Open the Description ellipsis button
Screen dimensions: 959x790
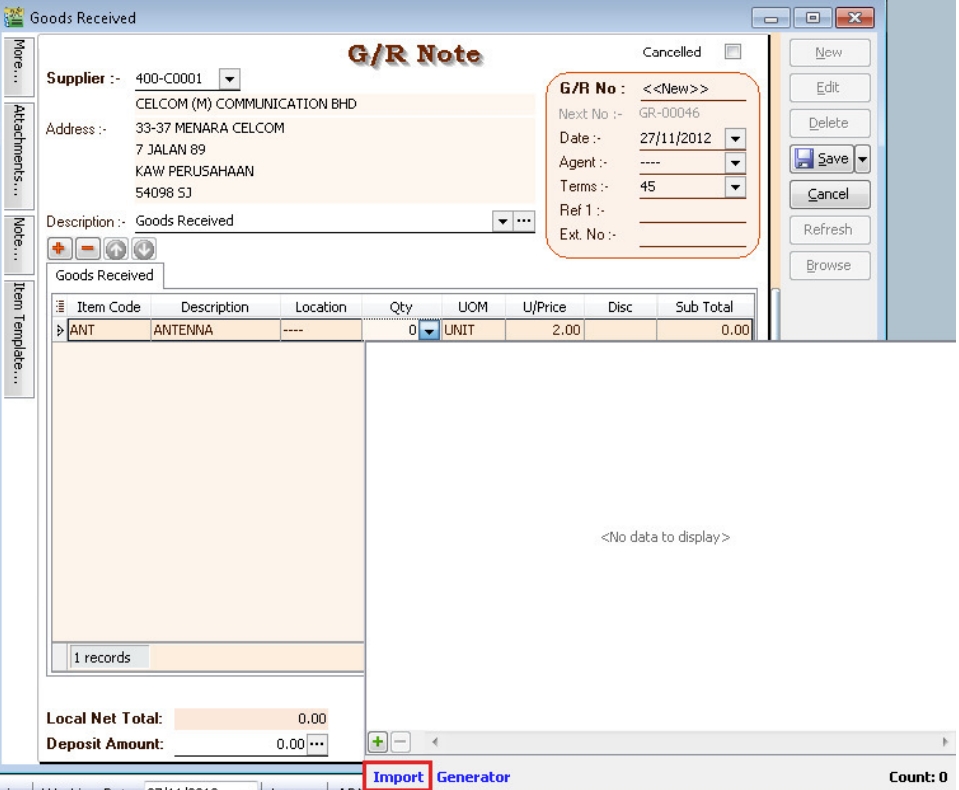524,221
